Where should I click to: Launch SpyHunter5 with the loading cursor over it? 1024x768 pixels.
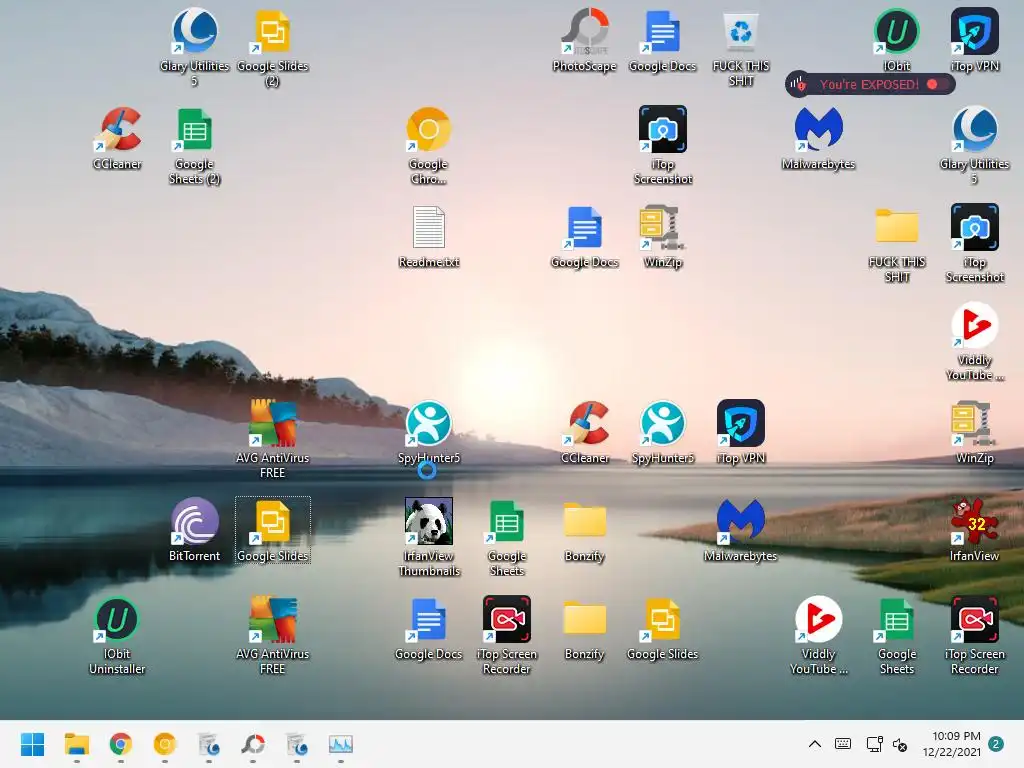coord(428,432)
